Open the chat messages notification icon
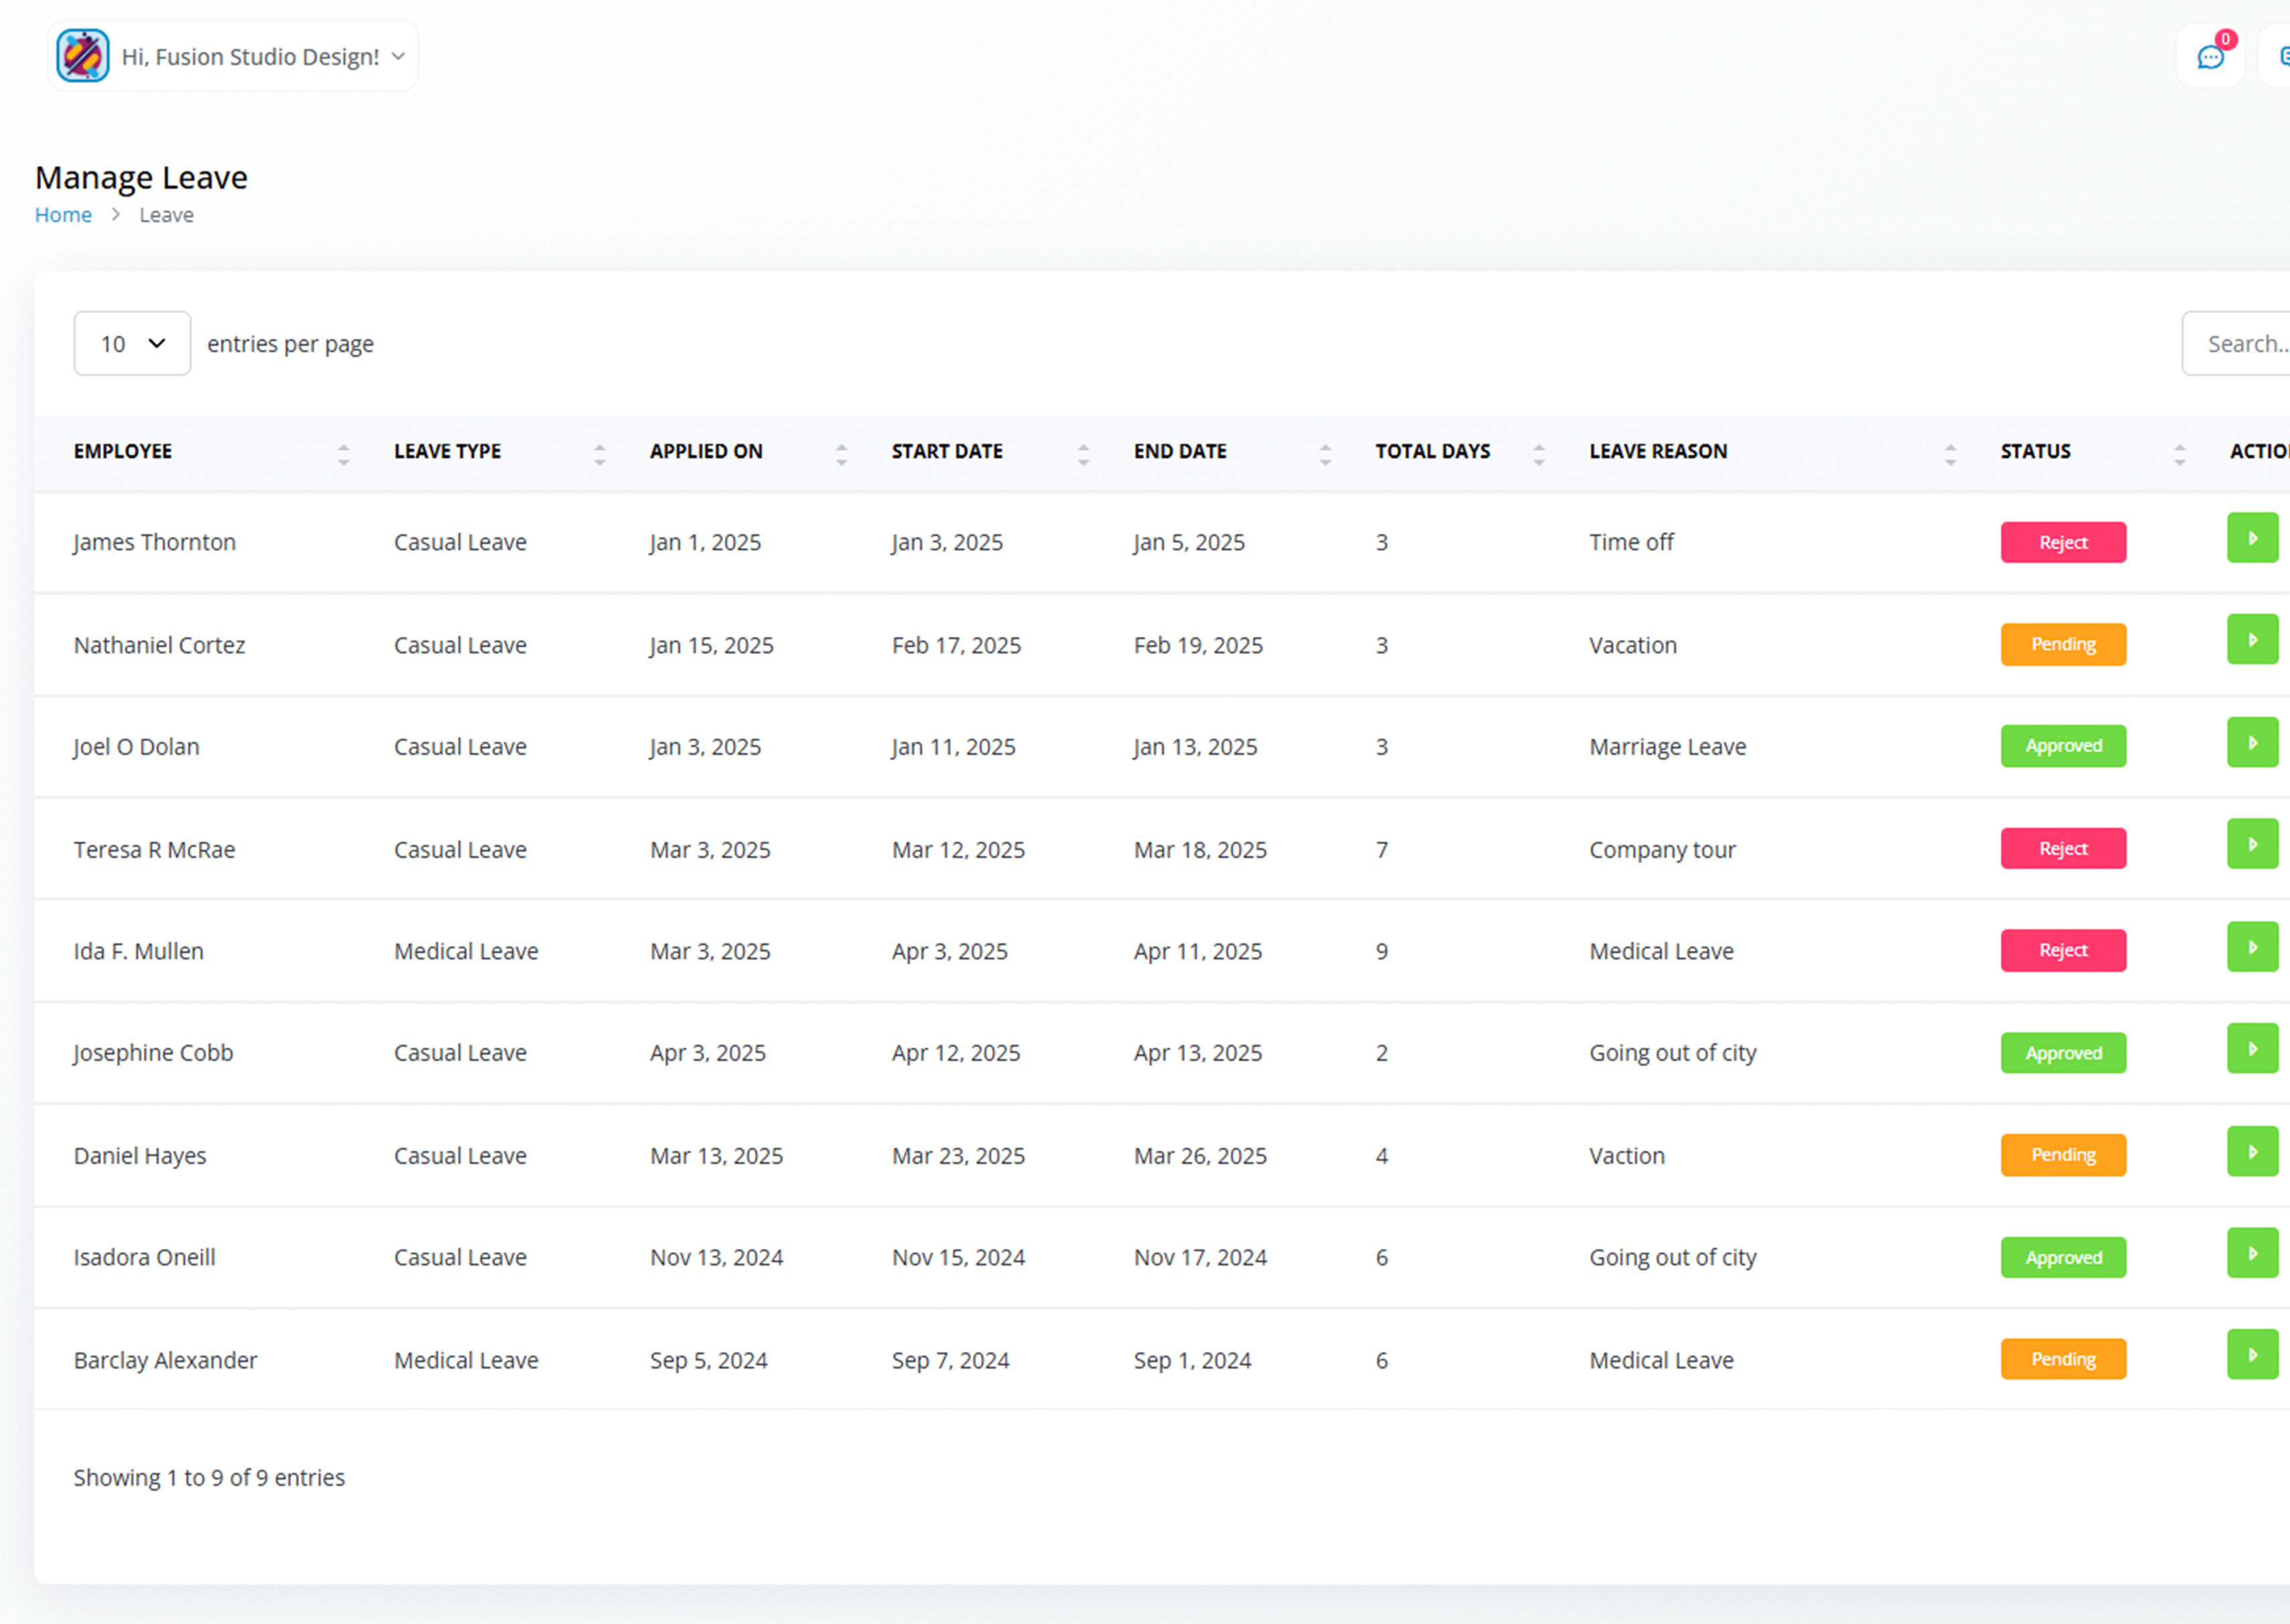 pos(2210,57)
